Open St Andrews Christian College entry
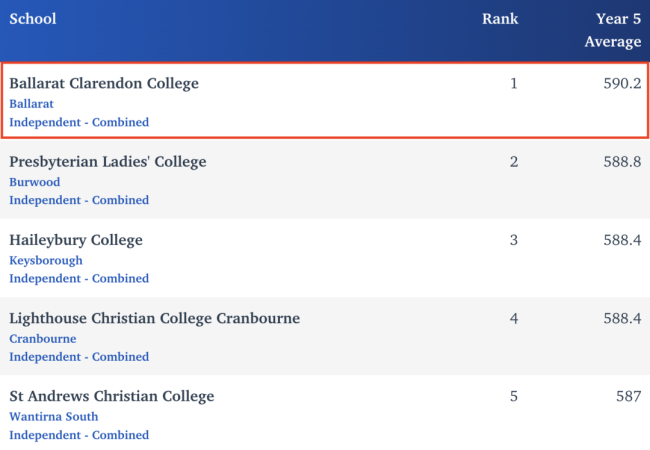 click(112, 396)
